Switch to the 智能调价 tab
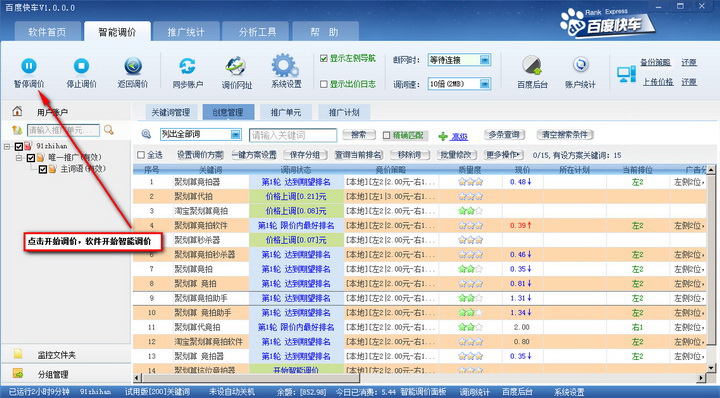Viewport: 720px width, 398px height. (117, 32)
